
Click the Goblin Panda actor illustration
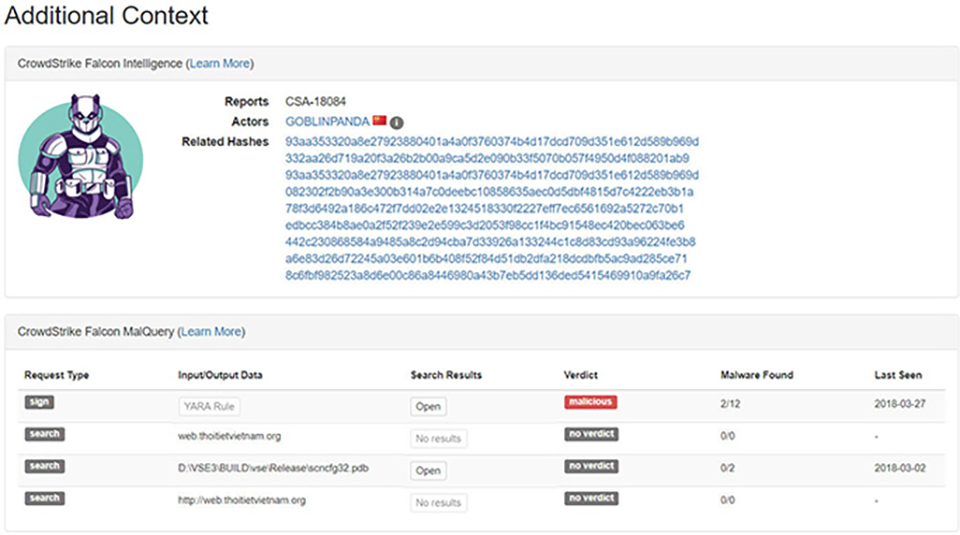click(x=81, y=157)
